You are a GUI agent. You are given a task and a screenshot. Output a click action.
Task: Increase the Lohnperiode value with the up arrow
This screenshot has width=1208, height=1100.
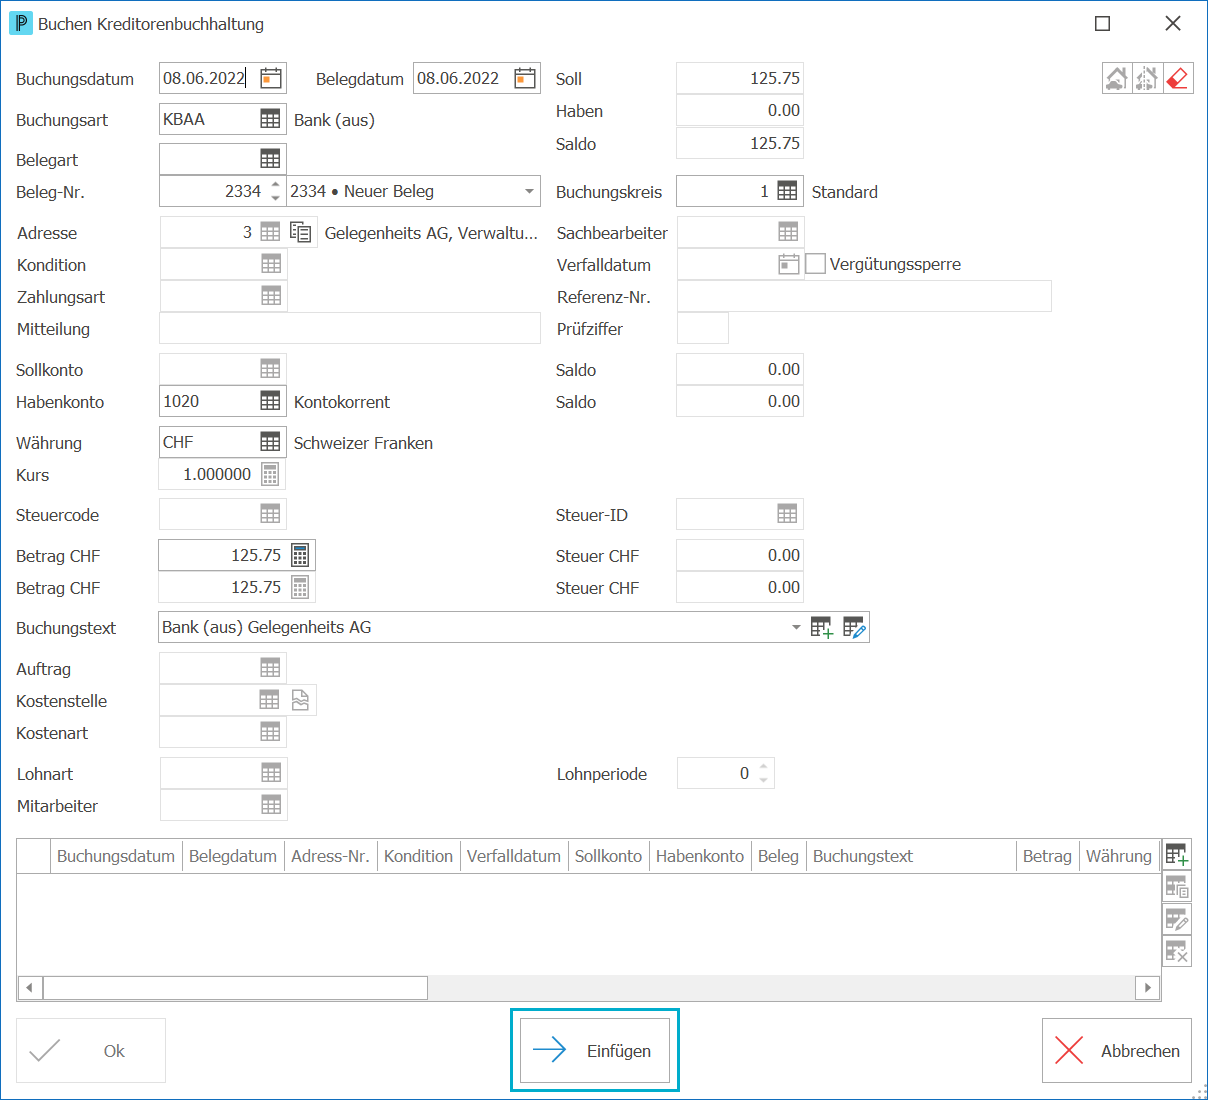tap(764, 767)
